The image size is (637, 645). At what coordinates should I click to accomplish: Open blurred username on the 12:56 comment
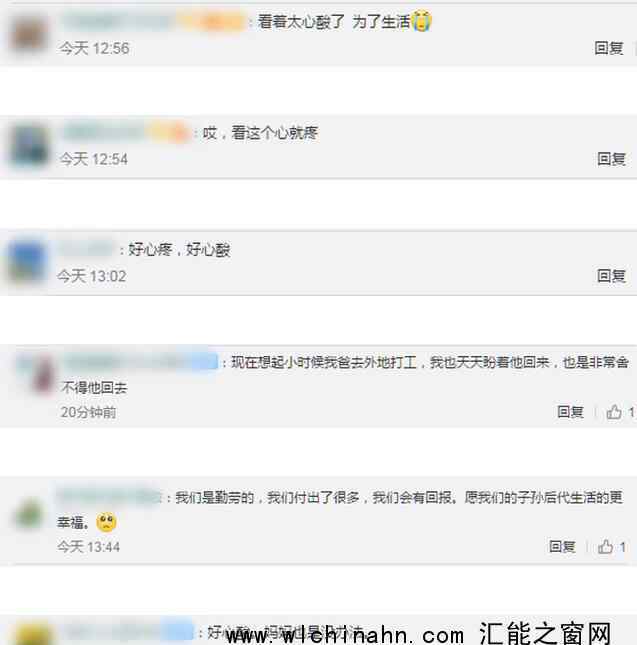(153, 21)
